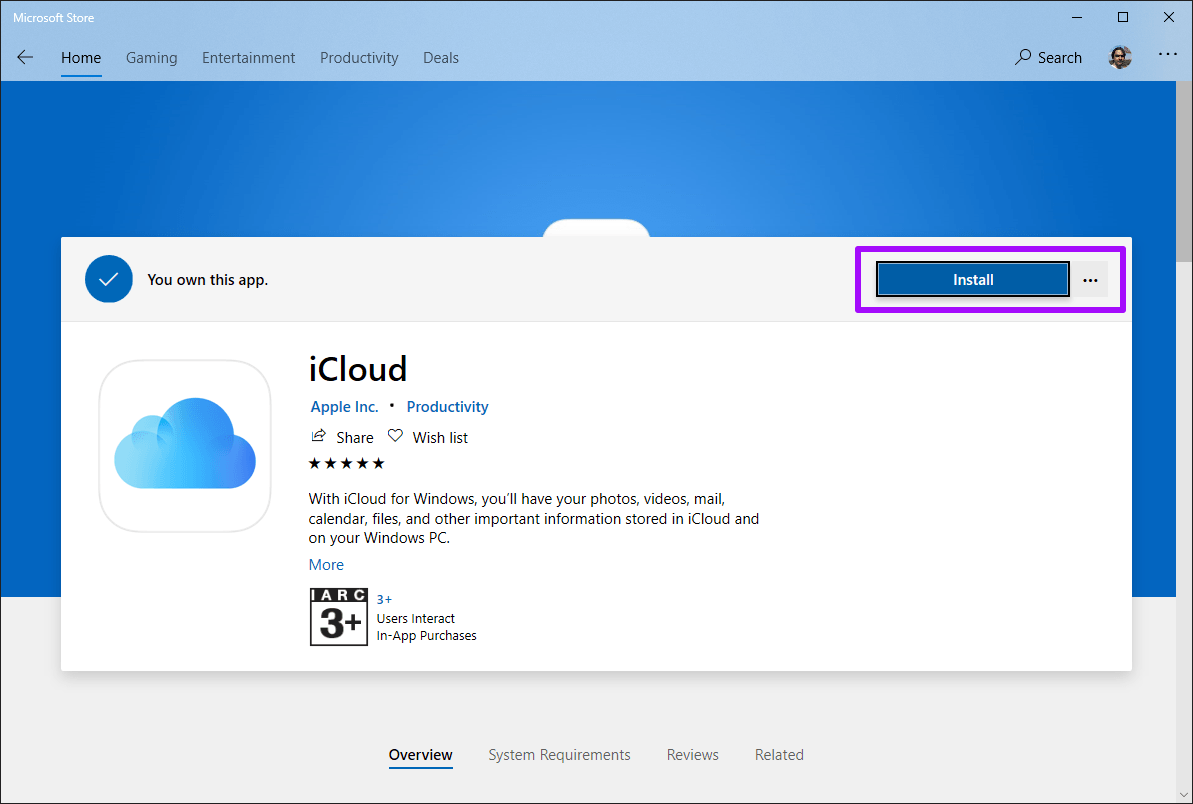Open the Gaming tab
The height and width of the screenshot is (804, 1193).
[x=151, y=58]
